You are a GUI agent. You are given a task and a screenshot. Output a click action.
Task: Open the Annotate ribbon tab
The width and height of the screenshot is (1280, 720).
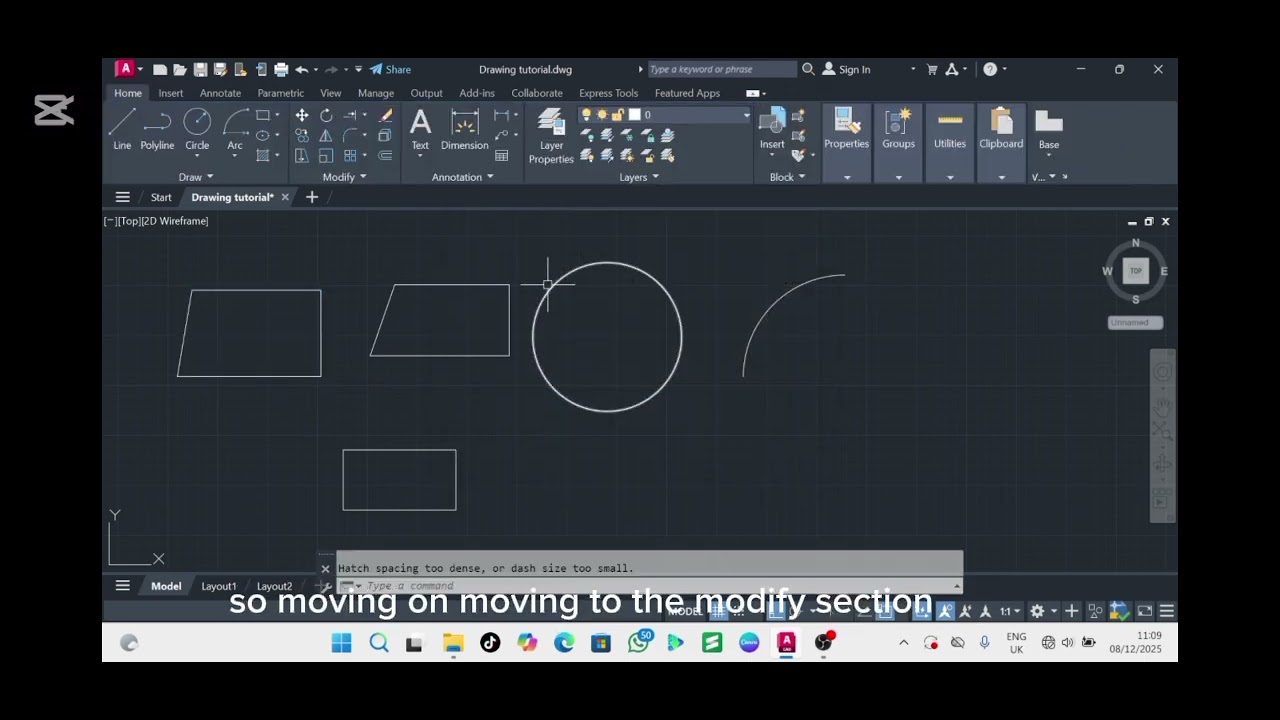coord(220,93)
